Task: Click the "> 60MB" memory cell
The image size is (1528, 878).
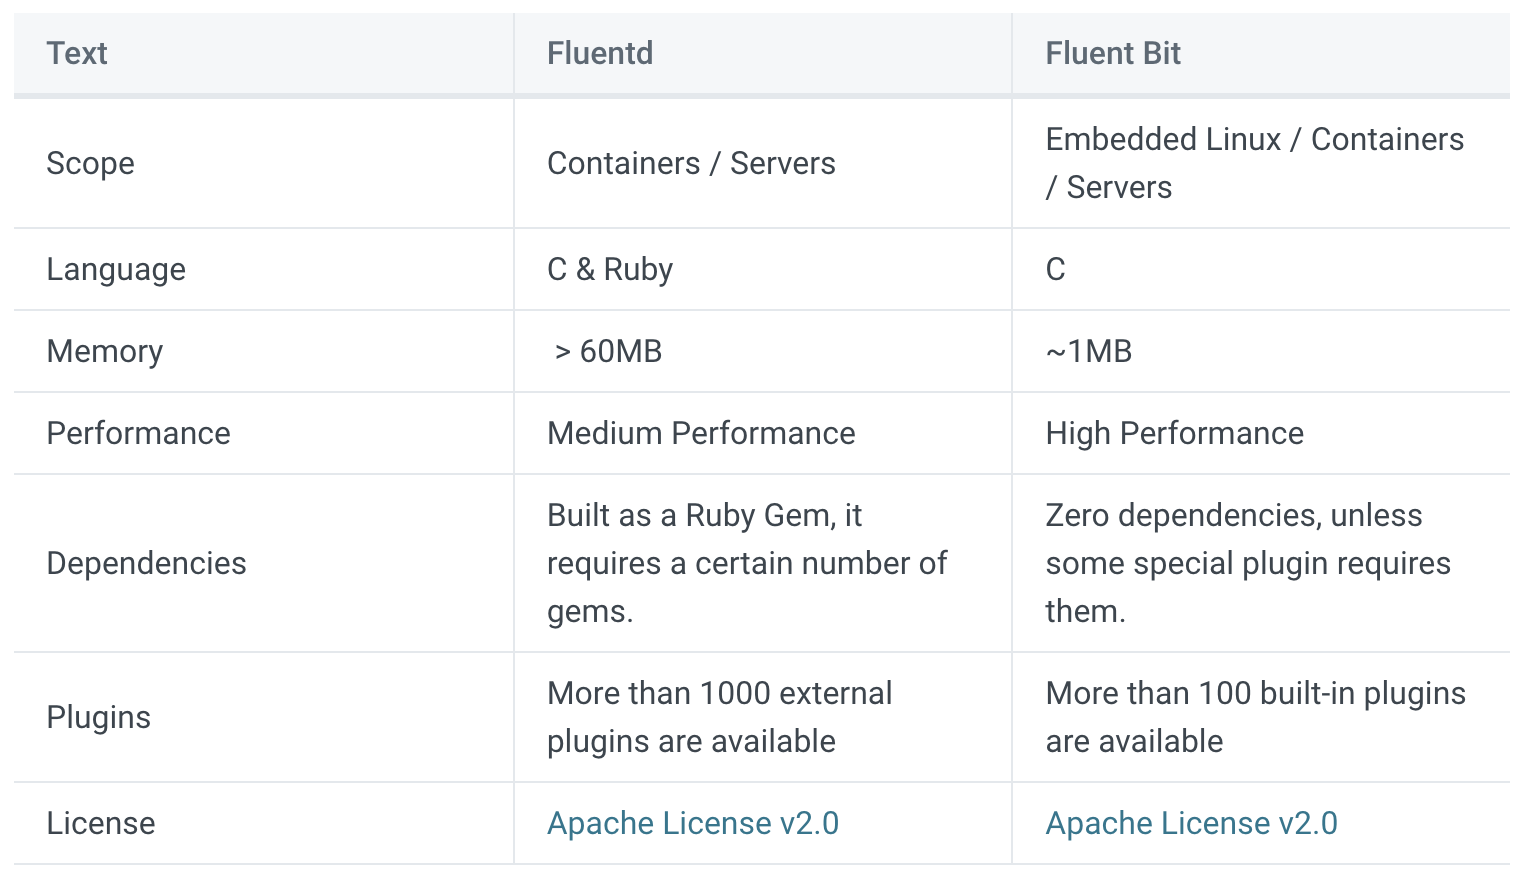Action: [x=608, y=351]
